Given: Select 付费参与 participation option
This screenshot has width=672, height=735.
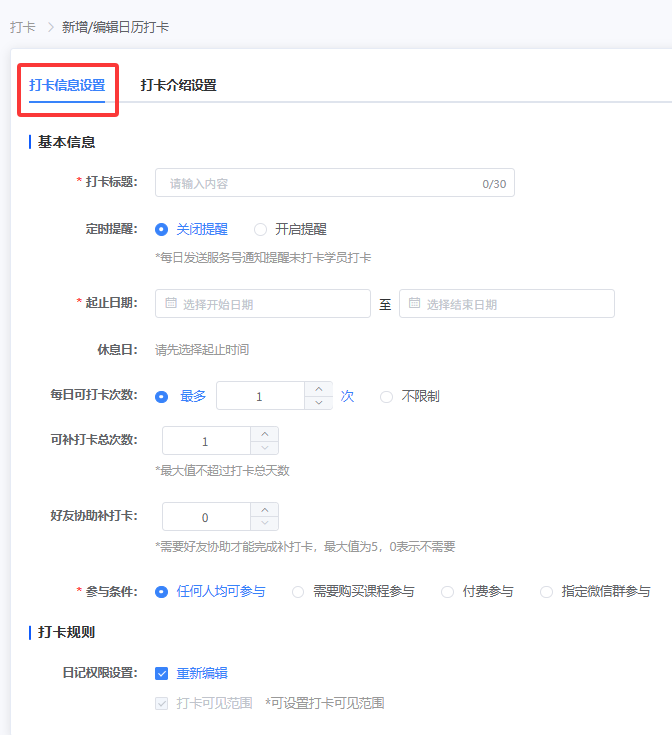Looking at the screenshot, I should pos(447,592).
